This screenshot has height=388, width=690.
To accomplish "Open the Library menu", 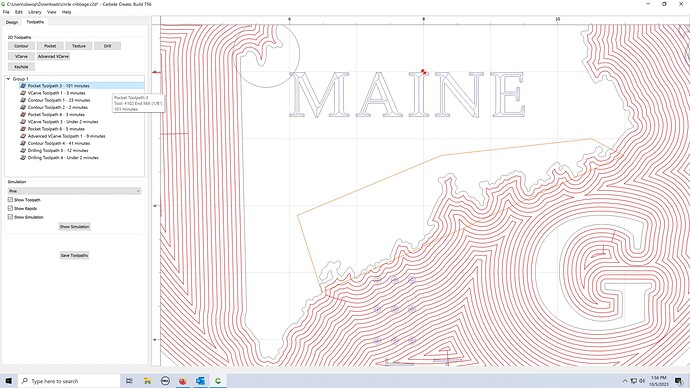I will coord(35,12).
